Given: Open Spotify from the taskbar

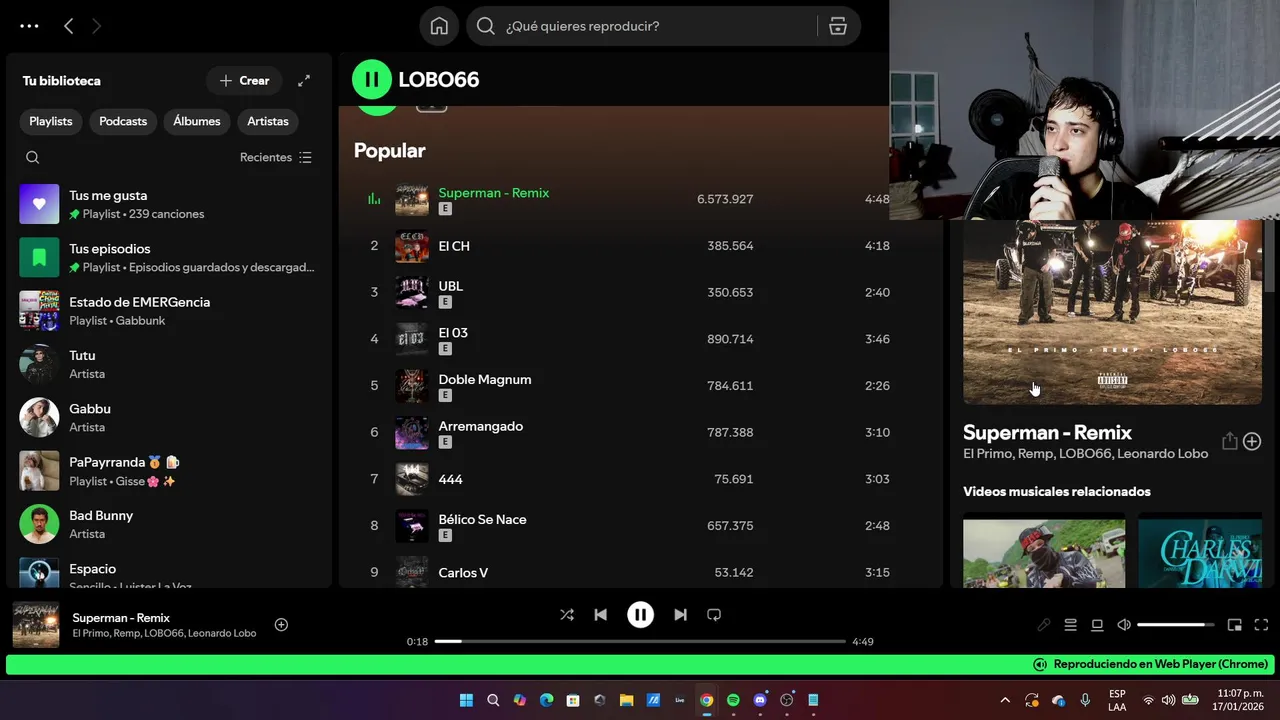Looking at the screenshot, I should 733,700.
